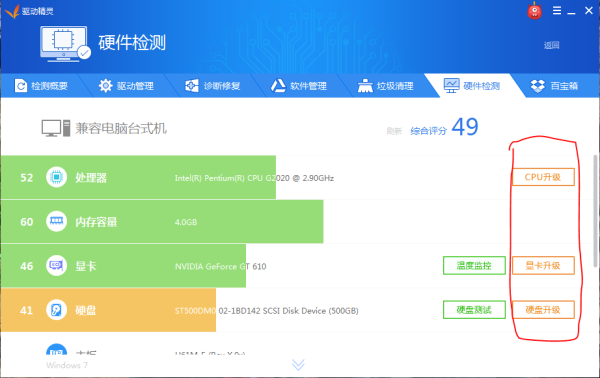Image resolution: width=600 pixels, height=378 pixels.
Task: Switch to the 软件管理 tab
Action: (299, 86)
